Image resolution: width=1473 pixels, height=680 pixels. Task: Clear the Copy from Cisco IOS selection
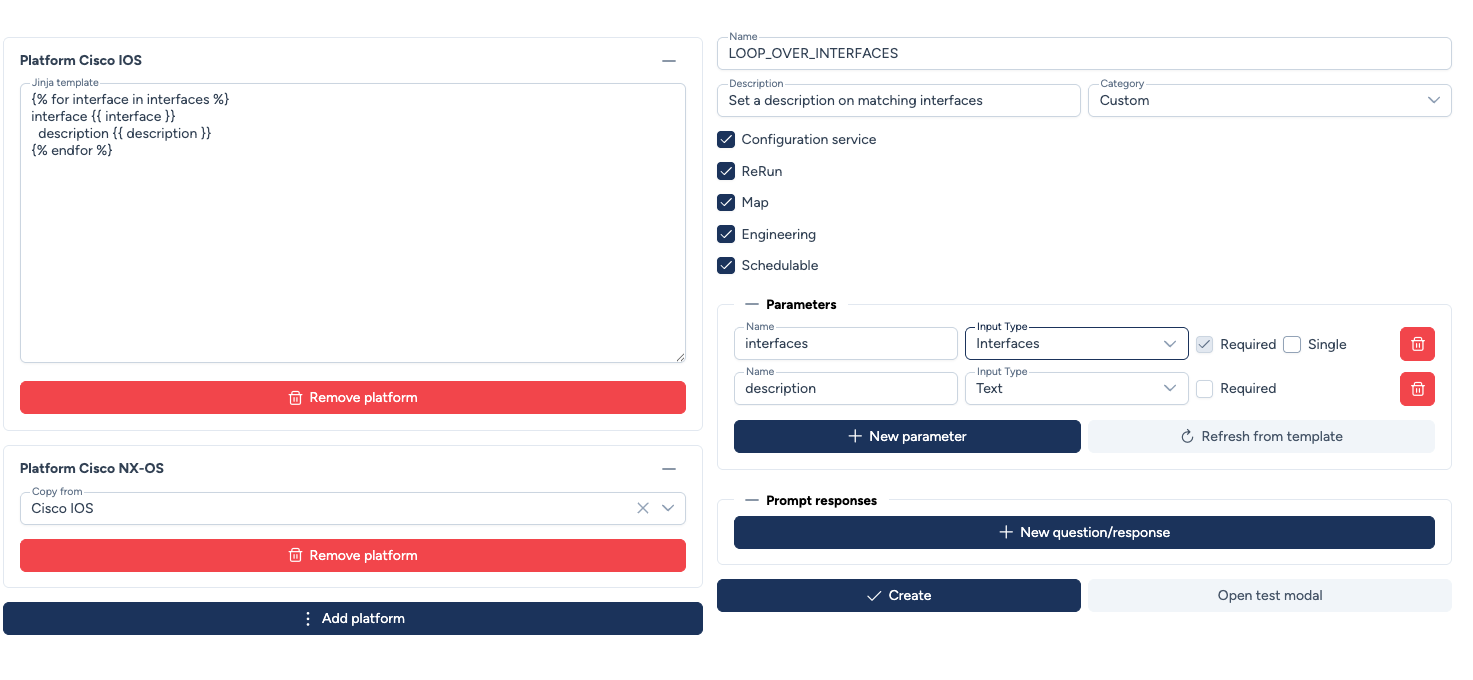point(643,508)
